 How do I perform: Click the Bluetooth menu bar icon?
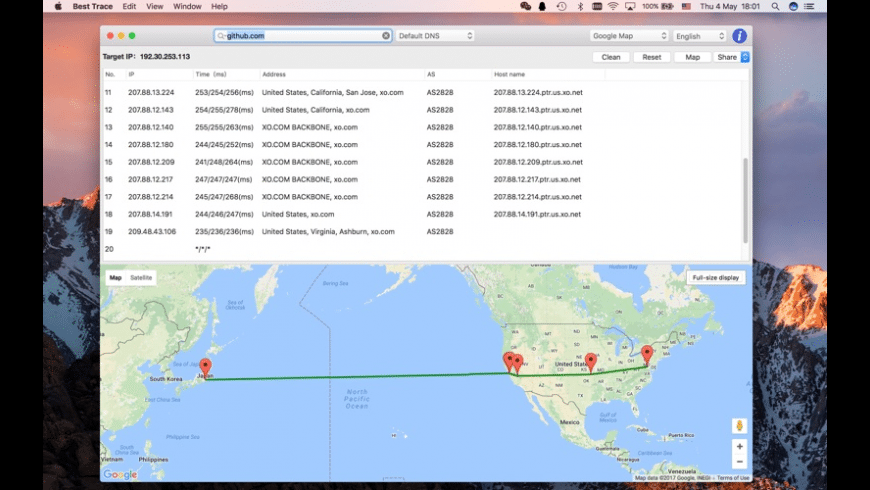coord(580,6)
